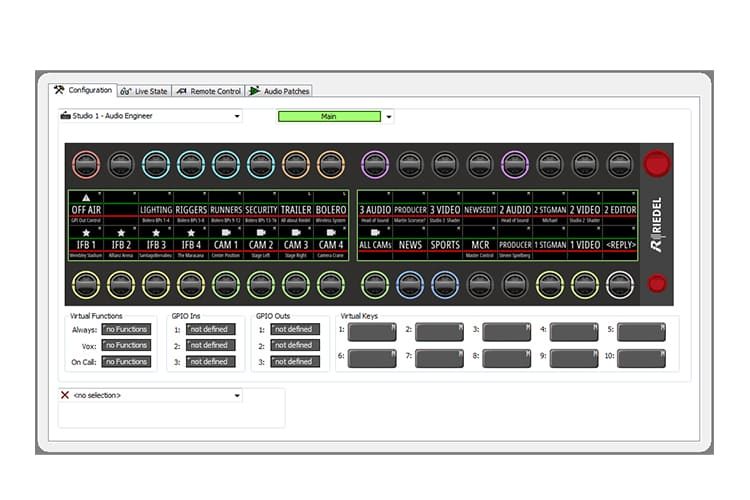Viewport: 750px width, 500px height.
Task: Click the orange knob above TRAILER
Action: pyautogui.click(x=296, y=165)
